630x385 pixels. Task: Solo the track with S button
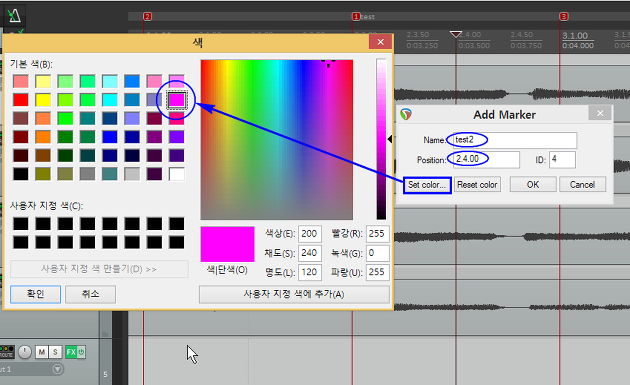55,352
